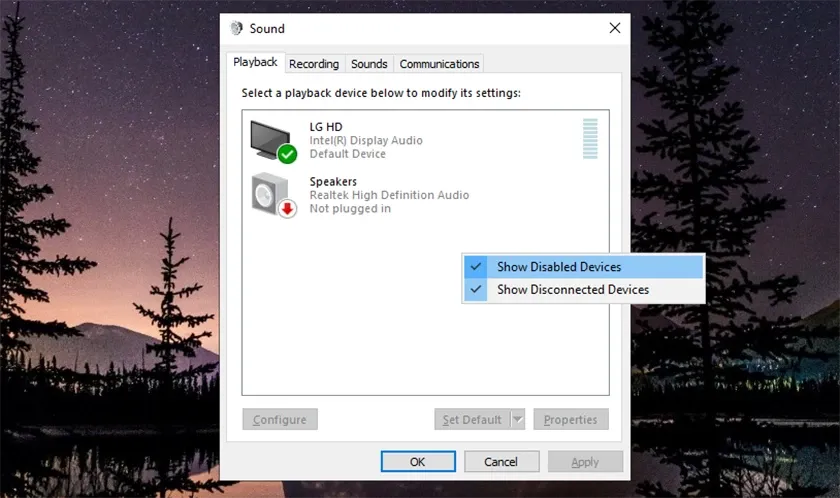Image resolution: width=840 pixels, height=498 pixels.
Task: Click the green default-device checkmark badge
Action: click(288, 154)
